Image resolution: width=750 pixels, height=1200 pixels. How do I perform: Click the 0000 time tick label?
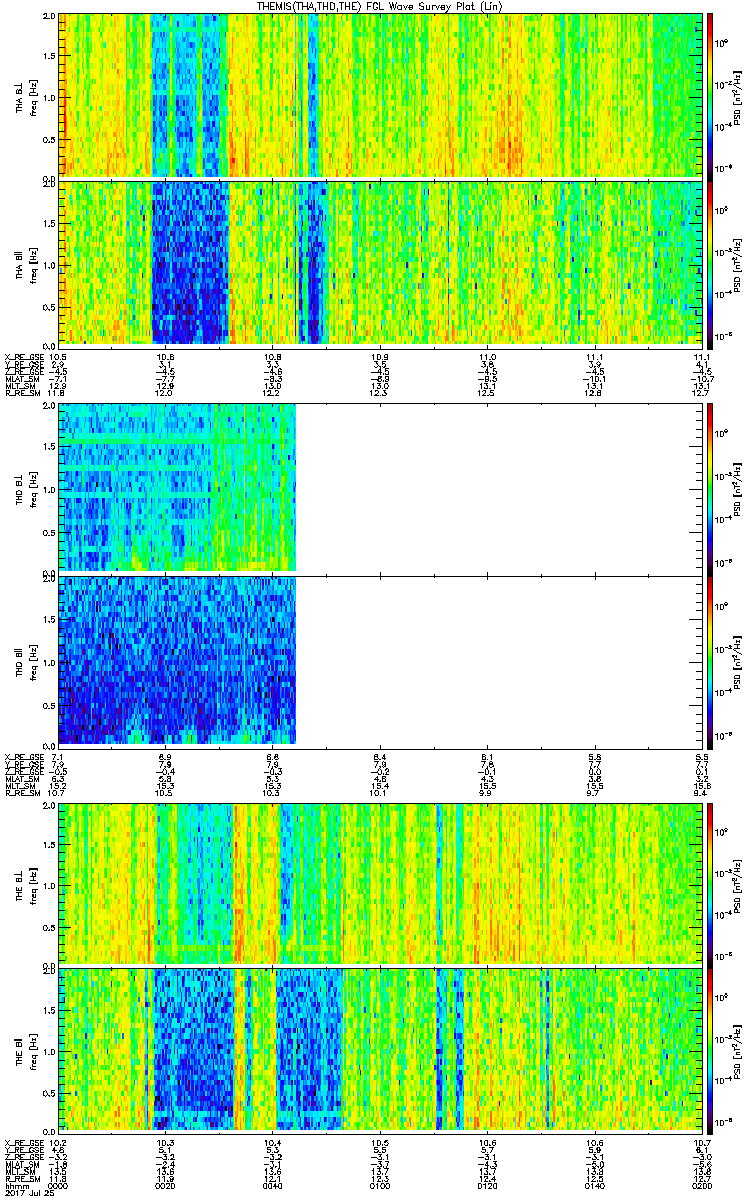(58, 1187)
